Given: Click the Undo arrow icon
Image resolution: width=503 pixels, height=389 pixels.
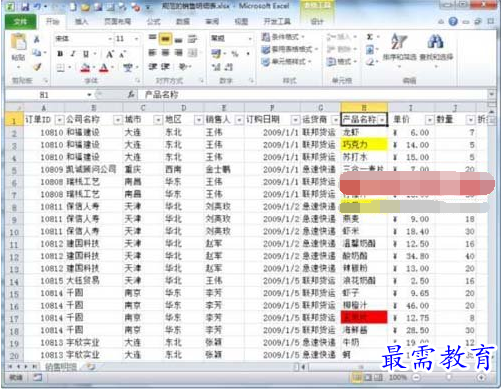Looking at the screenshot, I should (x=38, y=6).
